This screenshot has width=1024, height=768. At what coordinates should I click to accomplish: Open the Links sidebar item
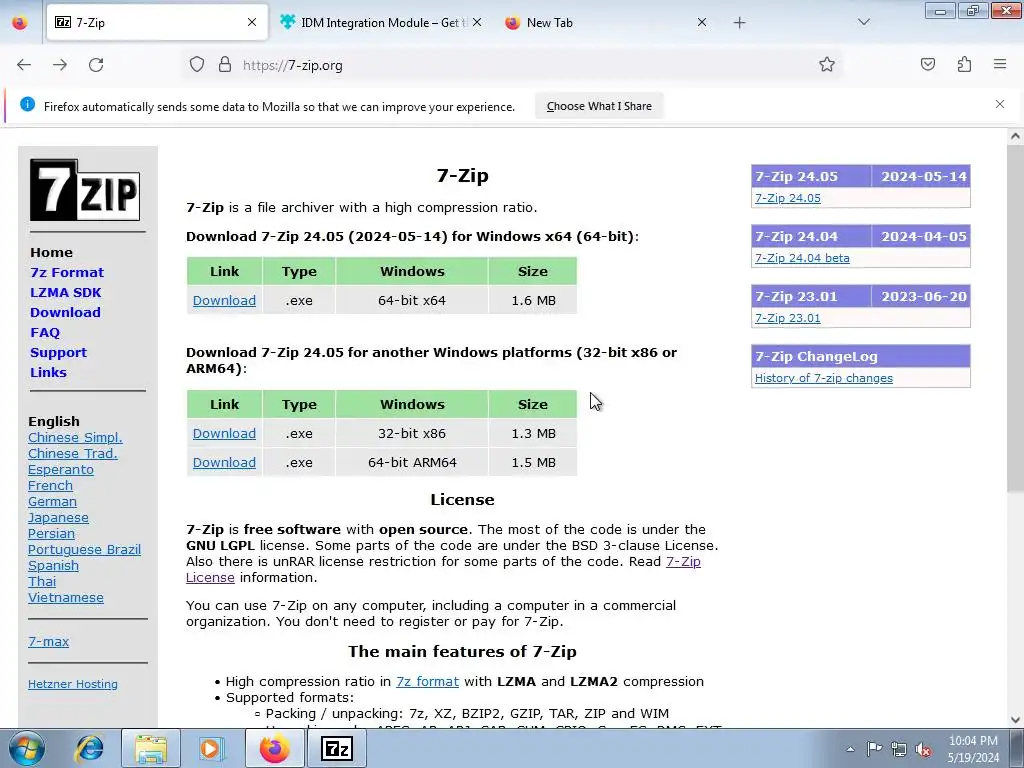click(x=48, y=372)
